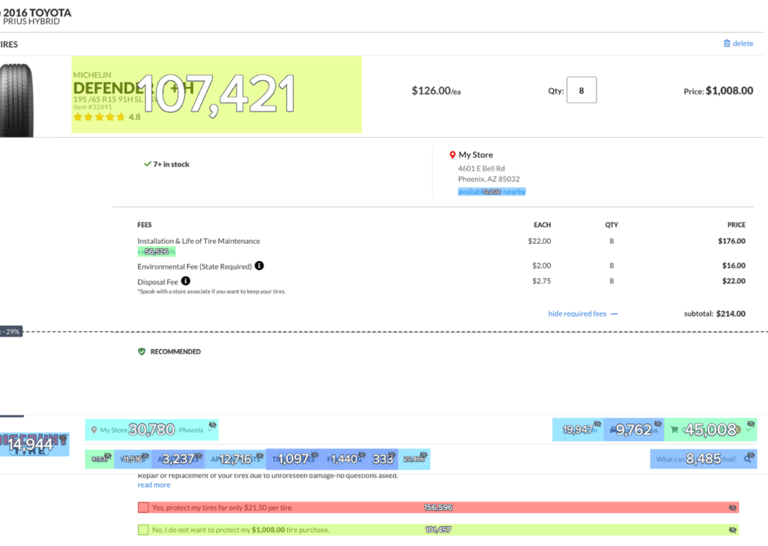Select nav tab showing 3,237 clicks
The height and width of the screenshot is (546, 768).
point(178,459)
